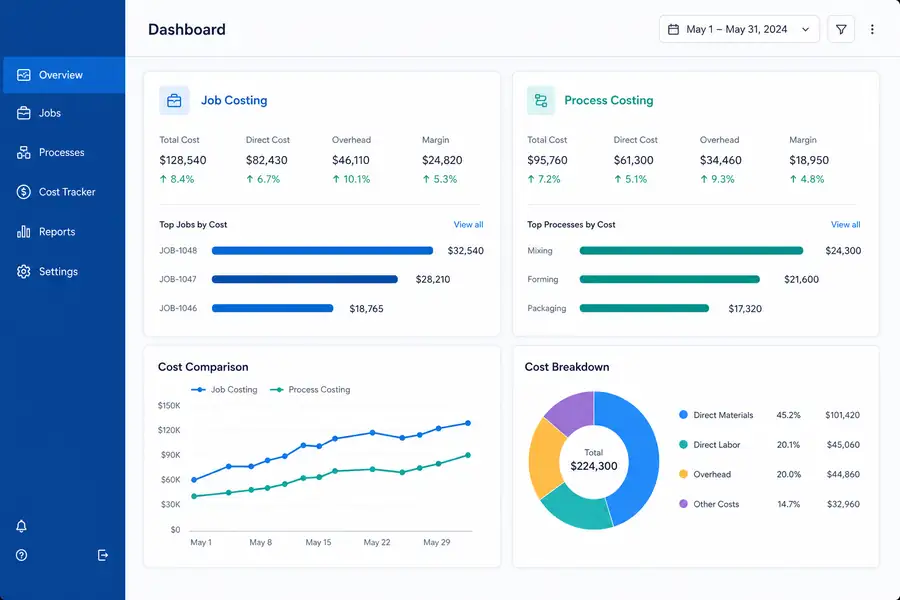Click the Processes icon in sidebar
The height and width of the screenshot is (600, 900).
tap(24, 152)
